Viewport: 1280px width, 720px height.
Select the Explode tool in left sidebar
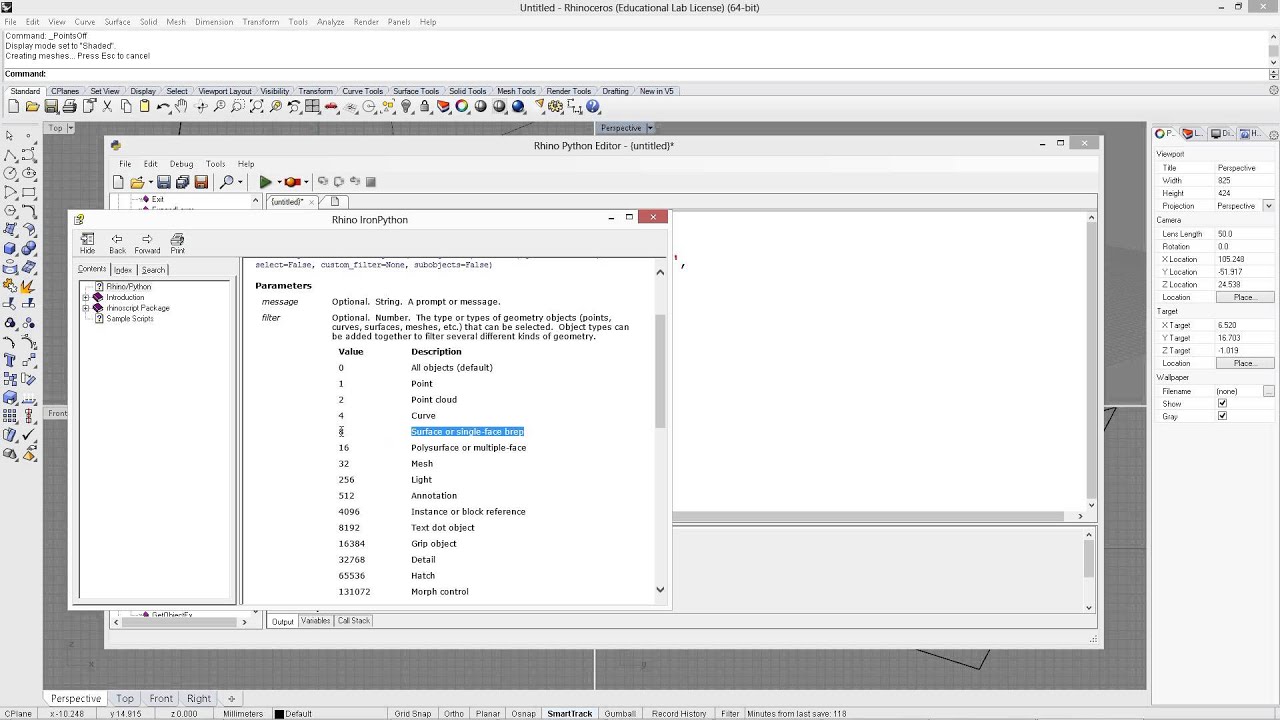point(29,286)
